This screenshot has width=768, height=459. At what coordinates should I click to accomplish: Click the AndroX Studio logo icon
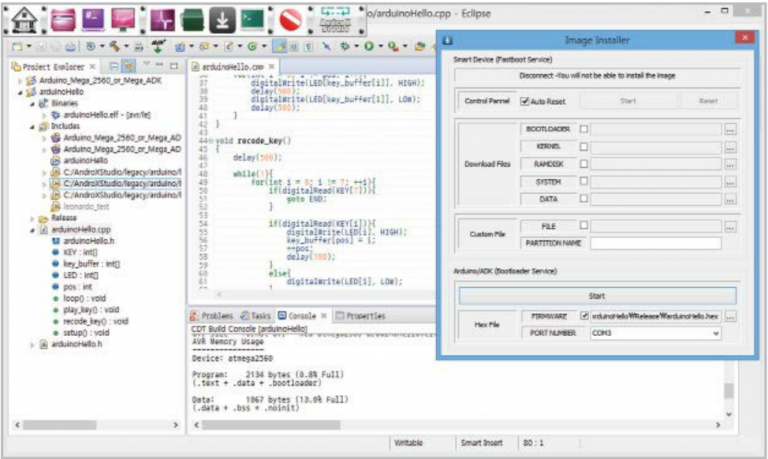[336, 20]
